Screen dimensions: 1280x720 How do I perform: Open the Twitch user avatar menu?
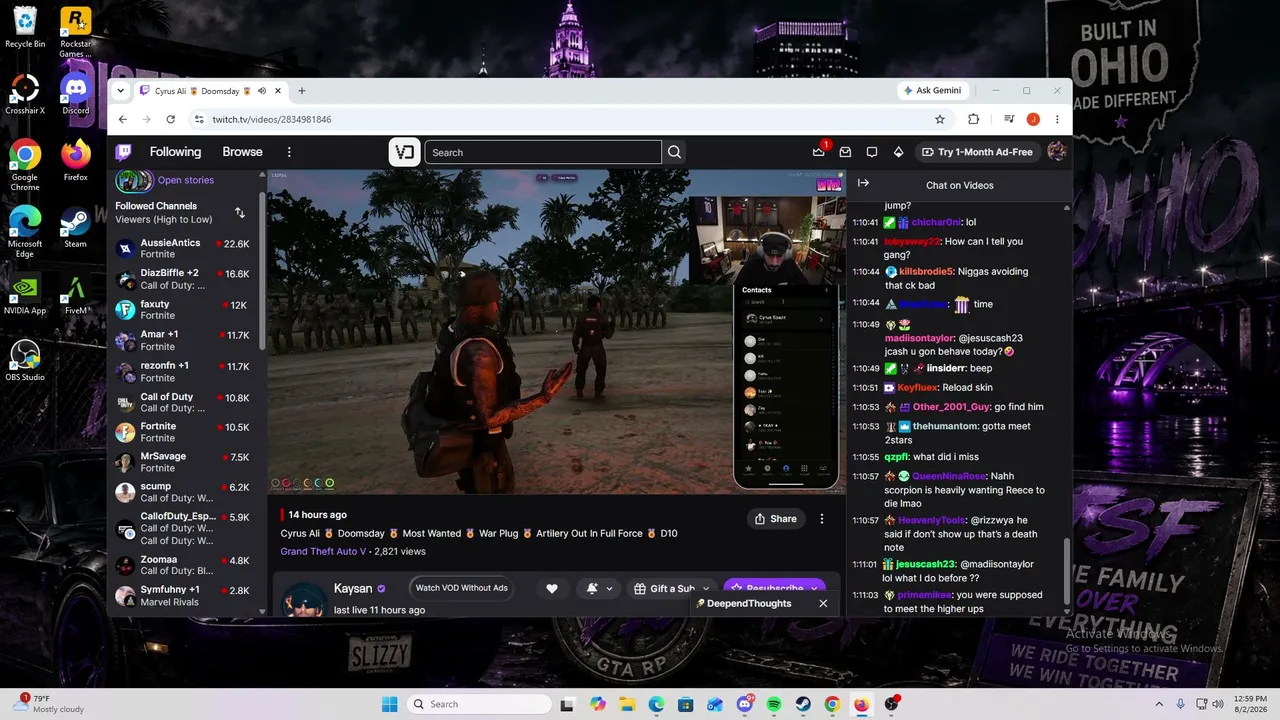1056,152
